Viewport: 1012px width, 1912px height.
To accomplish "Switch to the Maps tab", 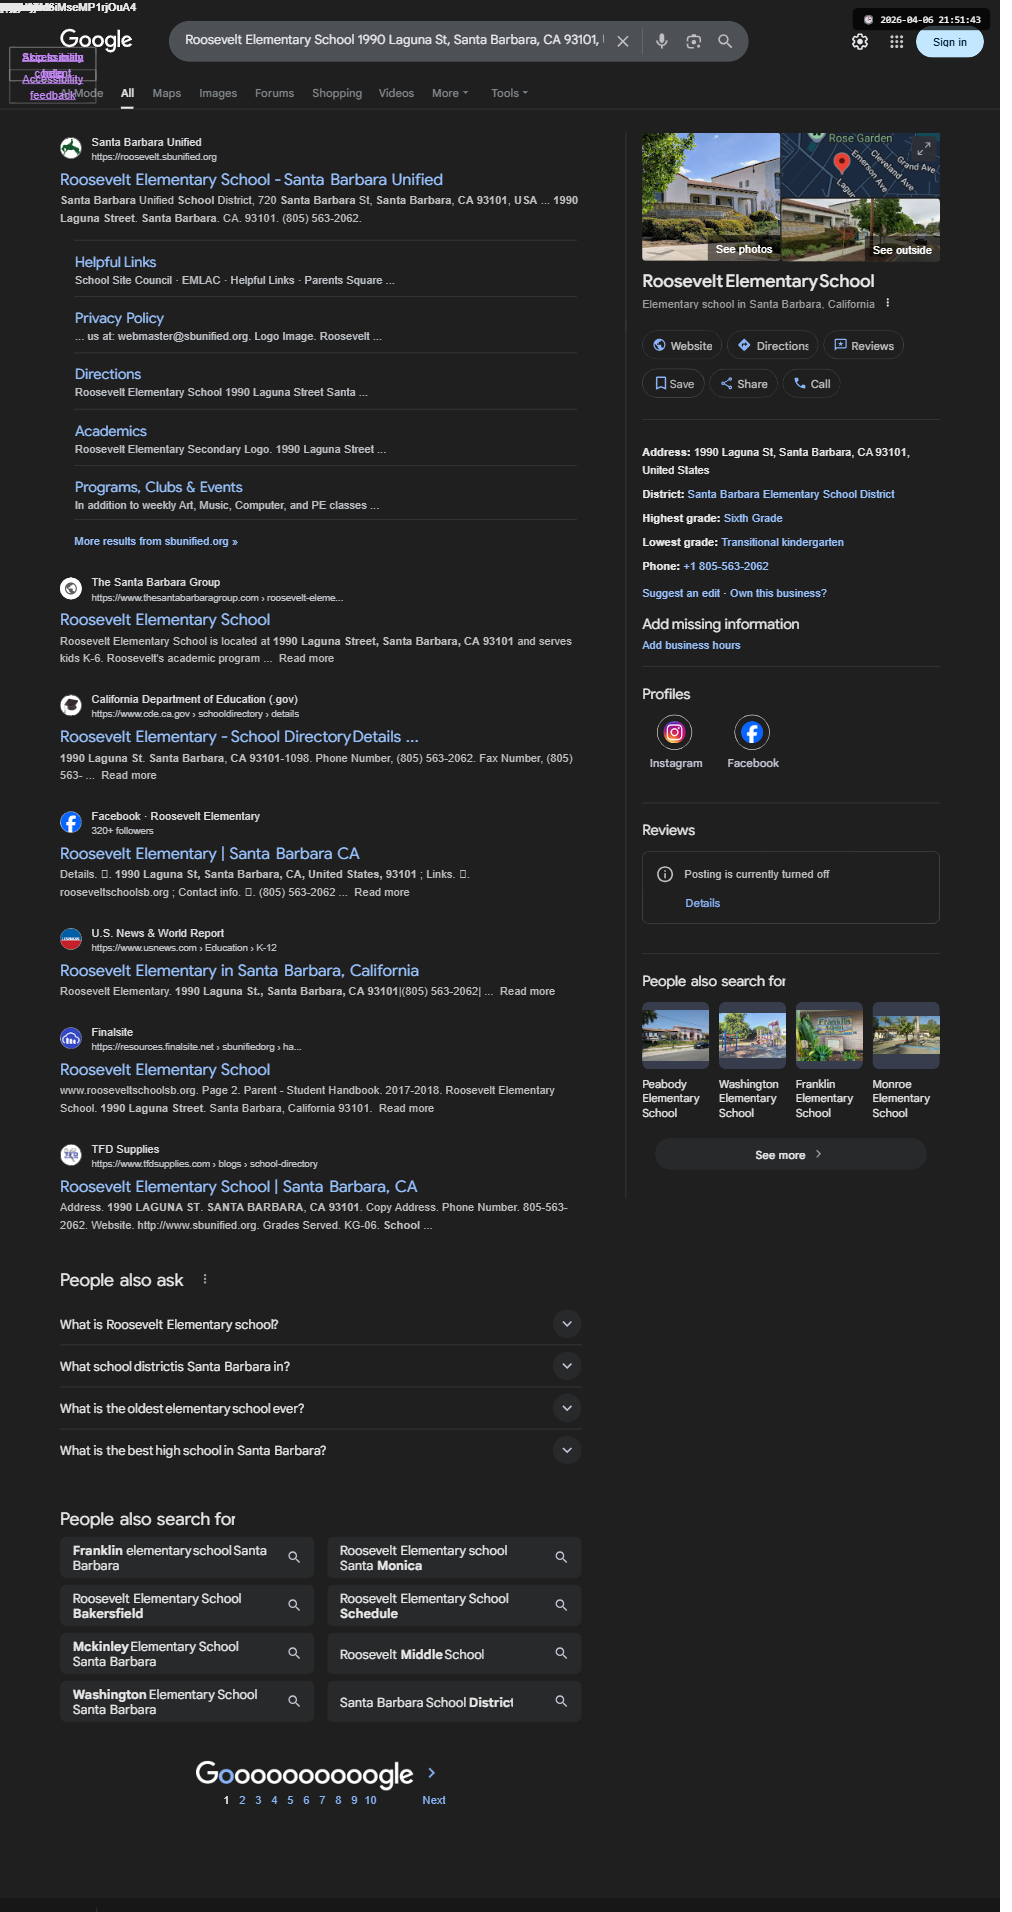I will coord(167,93).
